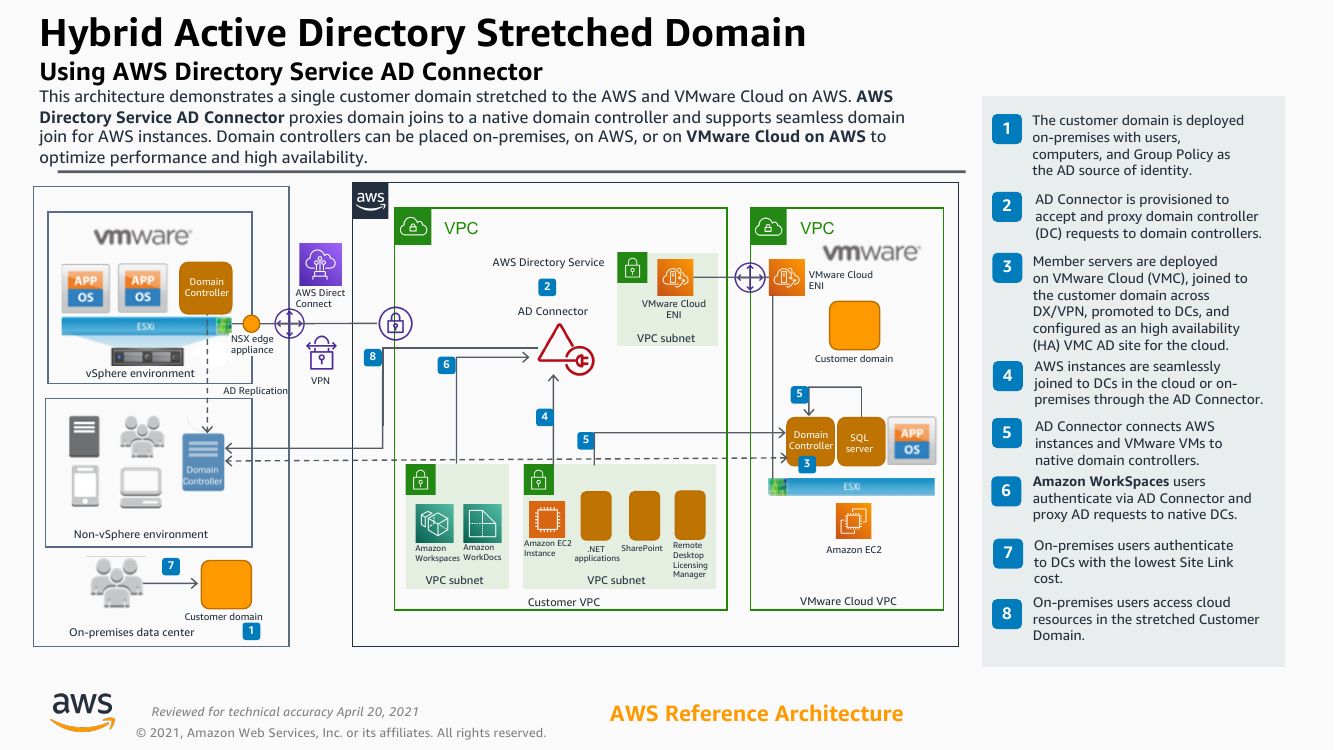Click the VPC cloud icon of VMware Cloud VPC
The width and height of the screenshot is (1334, 750).
(x=770, y=228)
